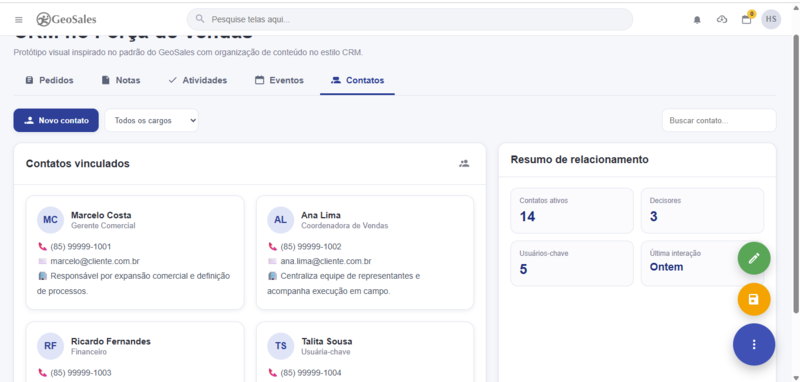This screenshot has height=382, width=800.
Task: Click the GeoSales logo
Action: point(66,19)
